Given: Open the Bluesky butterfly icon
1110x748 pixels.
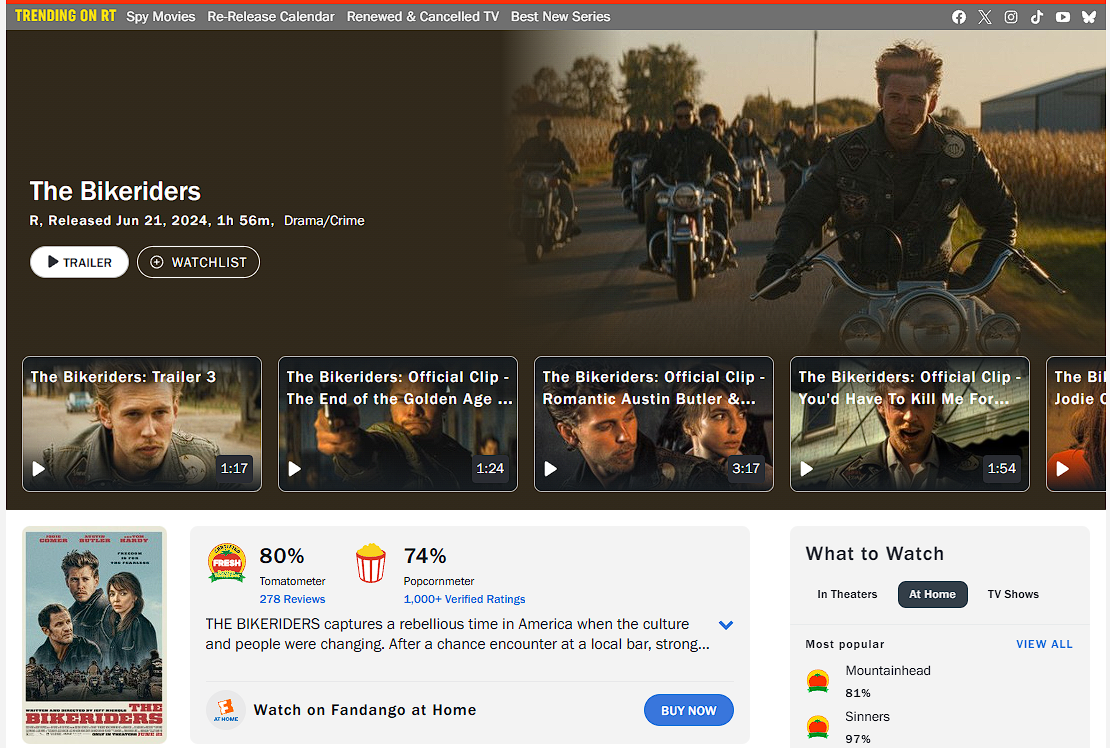Looking at the screenshot, I should pos(1089,17).
